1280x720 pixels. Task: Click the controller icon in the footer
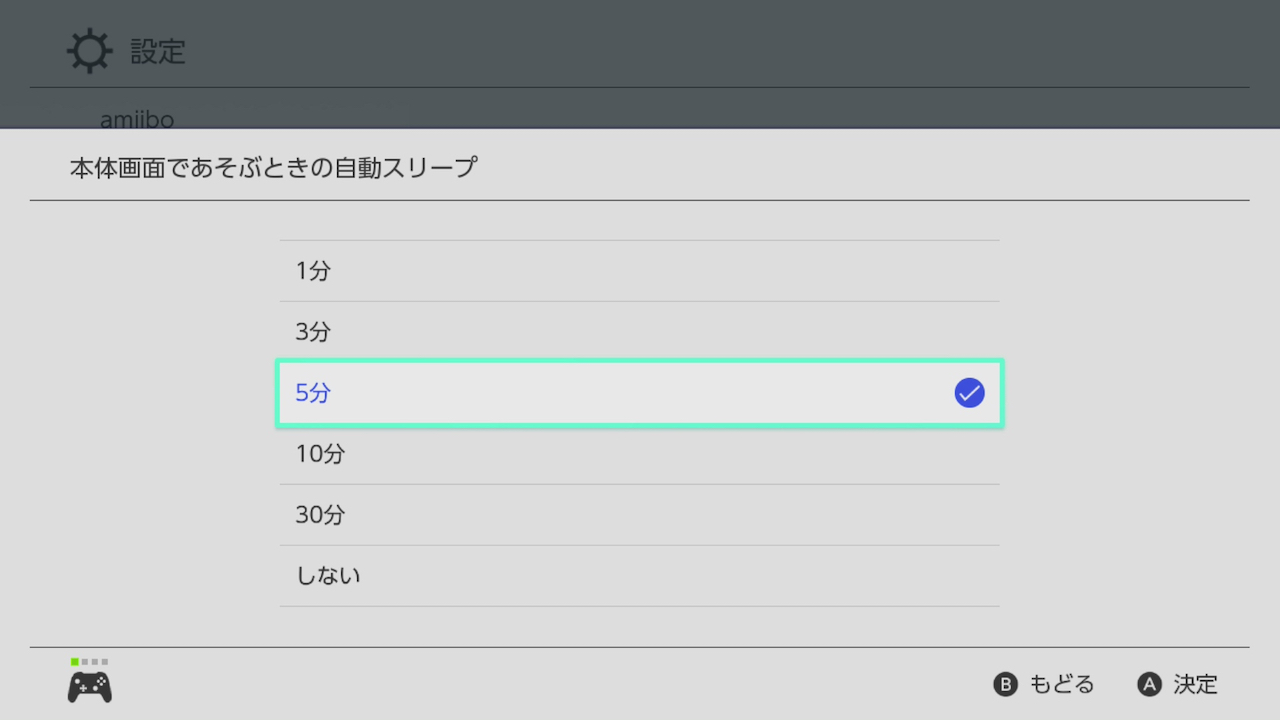pyautogui.click(x=89, y=686)
